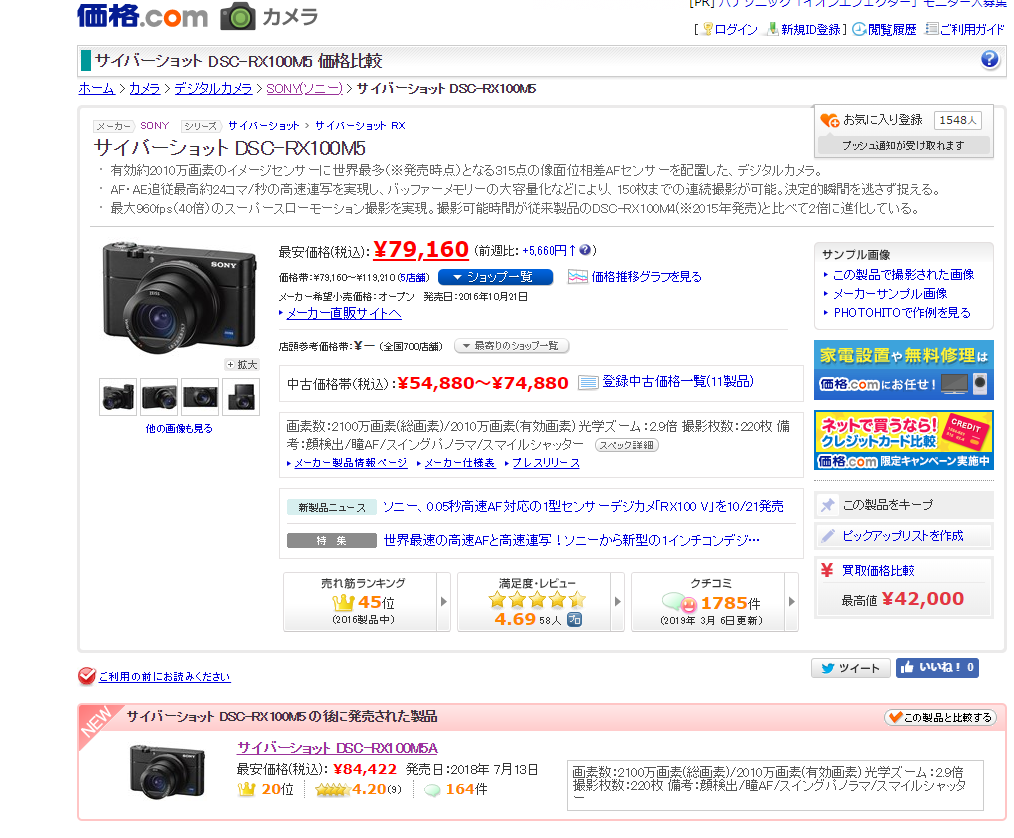The height and width of the screenshot is (838, 1014).
Task: Open この製品で撮影された画像 link
Action: pos(903,275)
